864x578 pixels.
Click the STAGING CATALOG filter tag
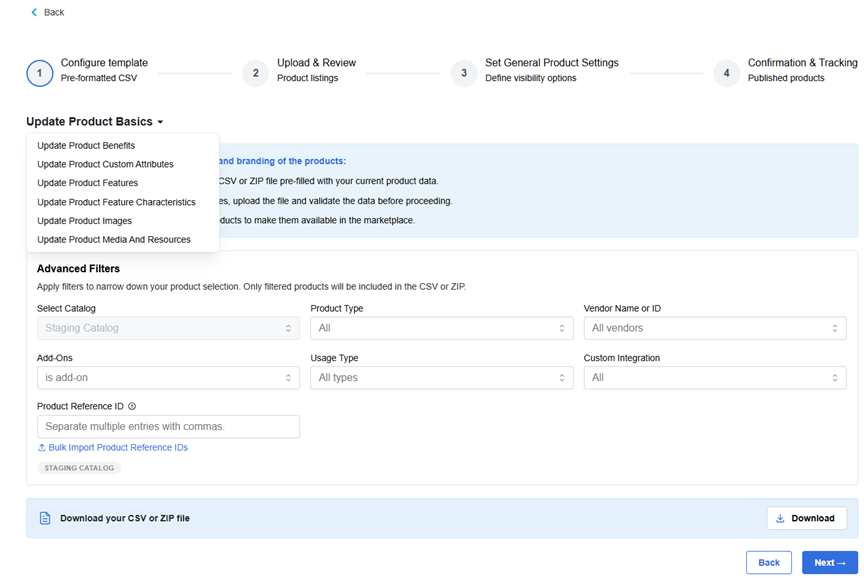tap(79, 468)
